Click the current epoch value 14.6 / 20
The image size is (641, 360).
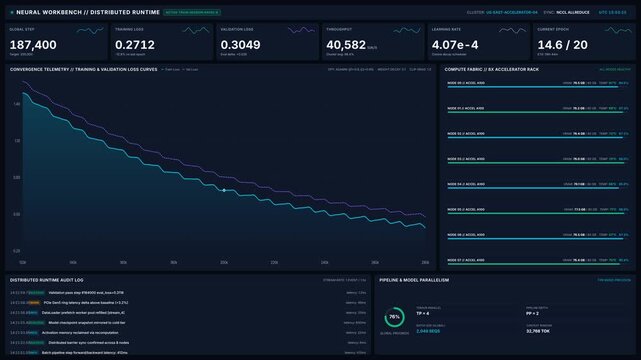coord(563,45)
